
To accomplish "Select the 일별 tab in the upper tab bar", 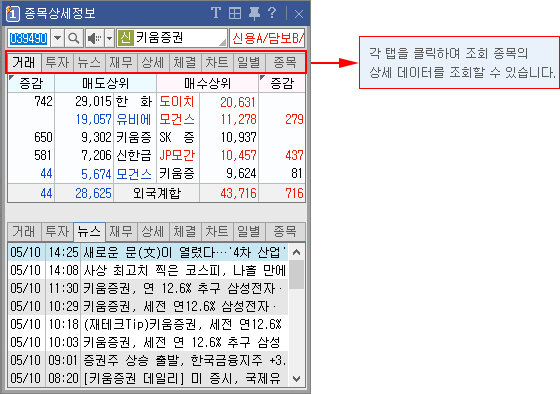I will [249, 63].
